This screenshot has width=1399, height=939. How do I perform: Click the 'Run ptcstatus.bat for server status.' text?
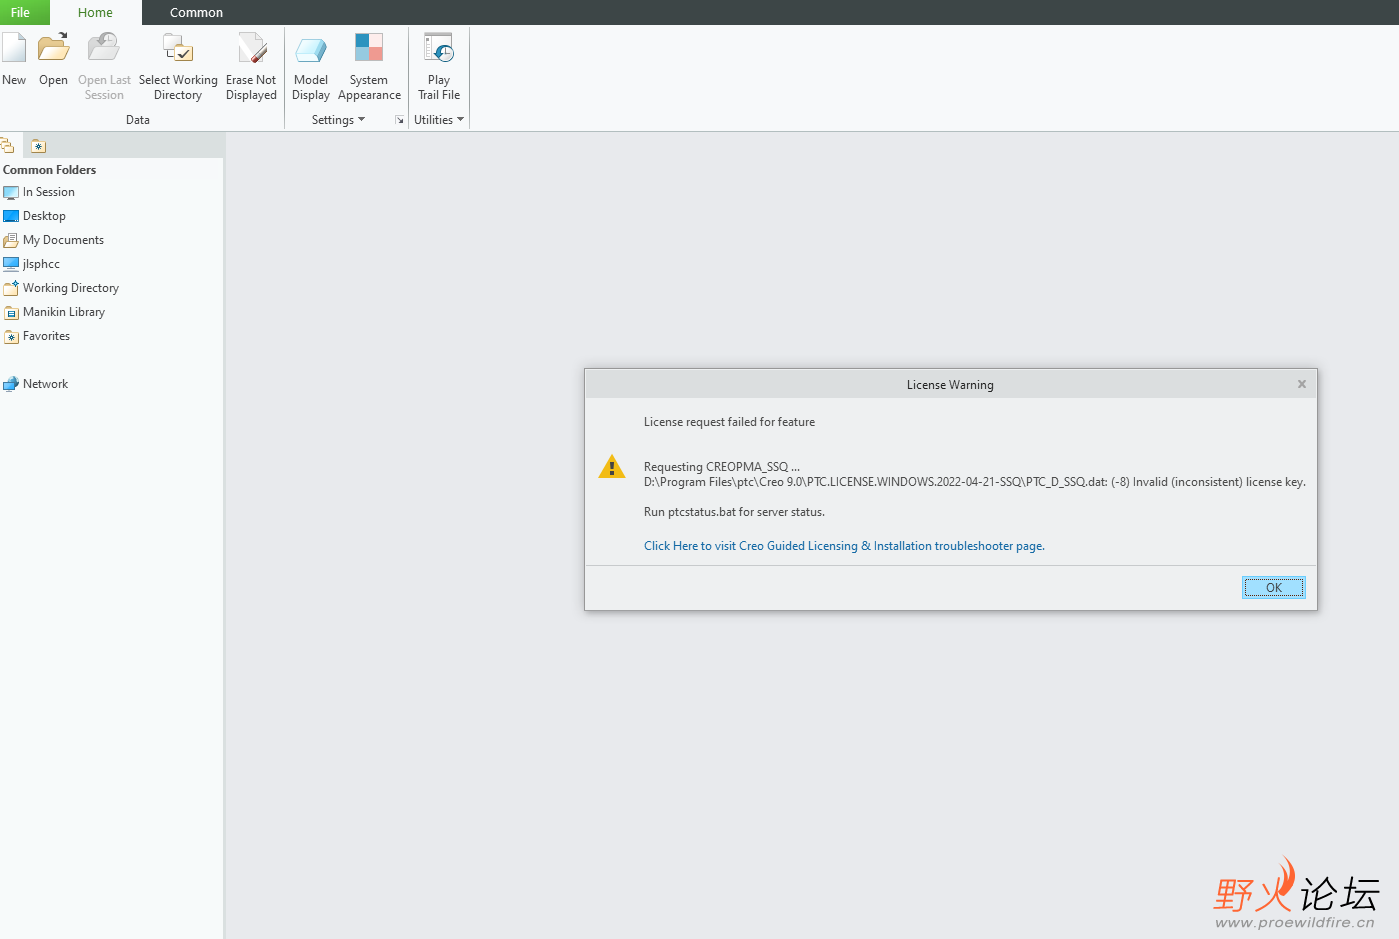(734, 512)
